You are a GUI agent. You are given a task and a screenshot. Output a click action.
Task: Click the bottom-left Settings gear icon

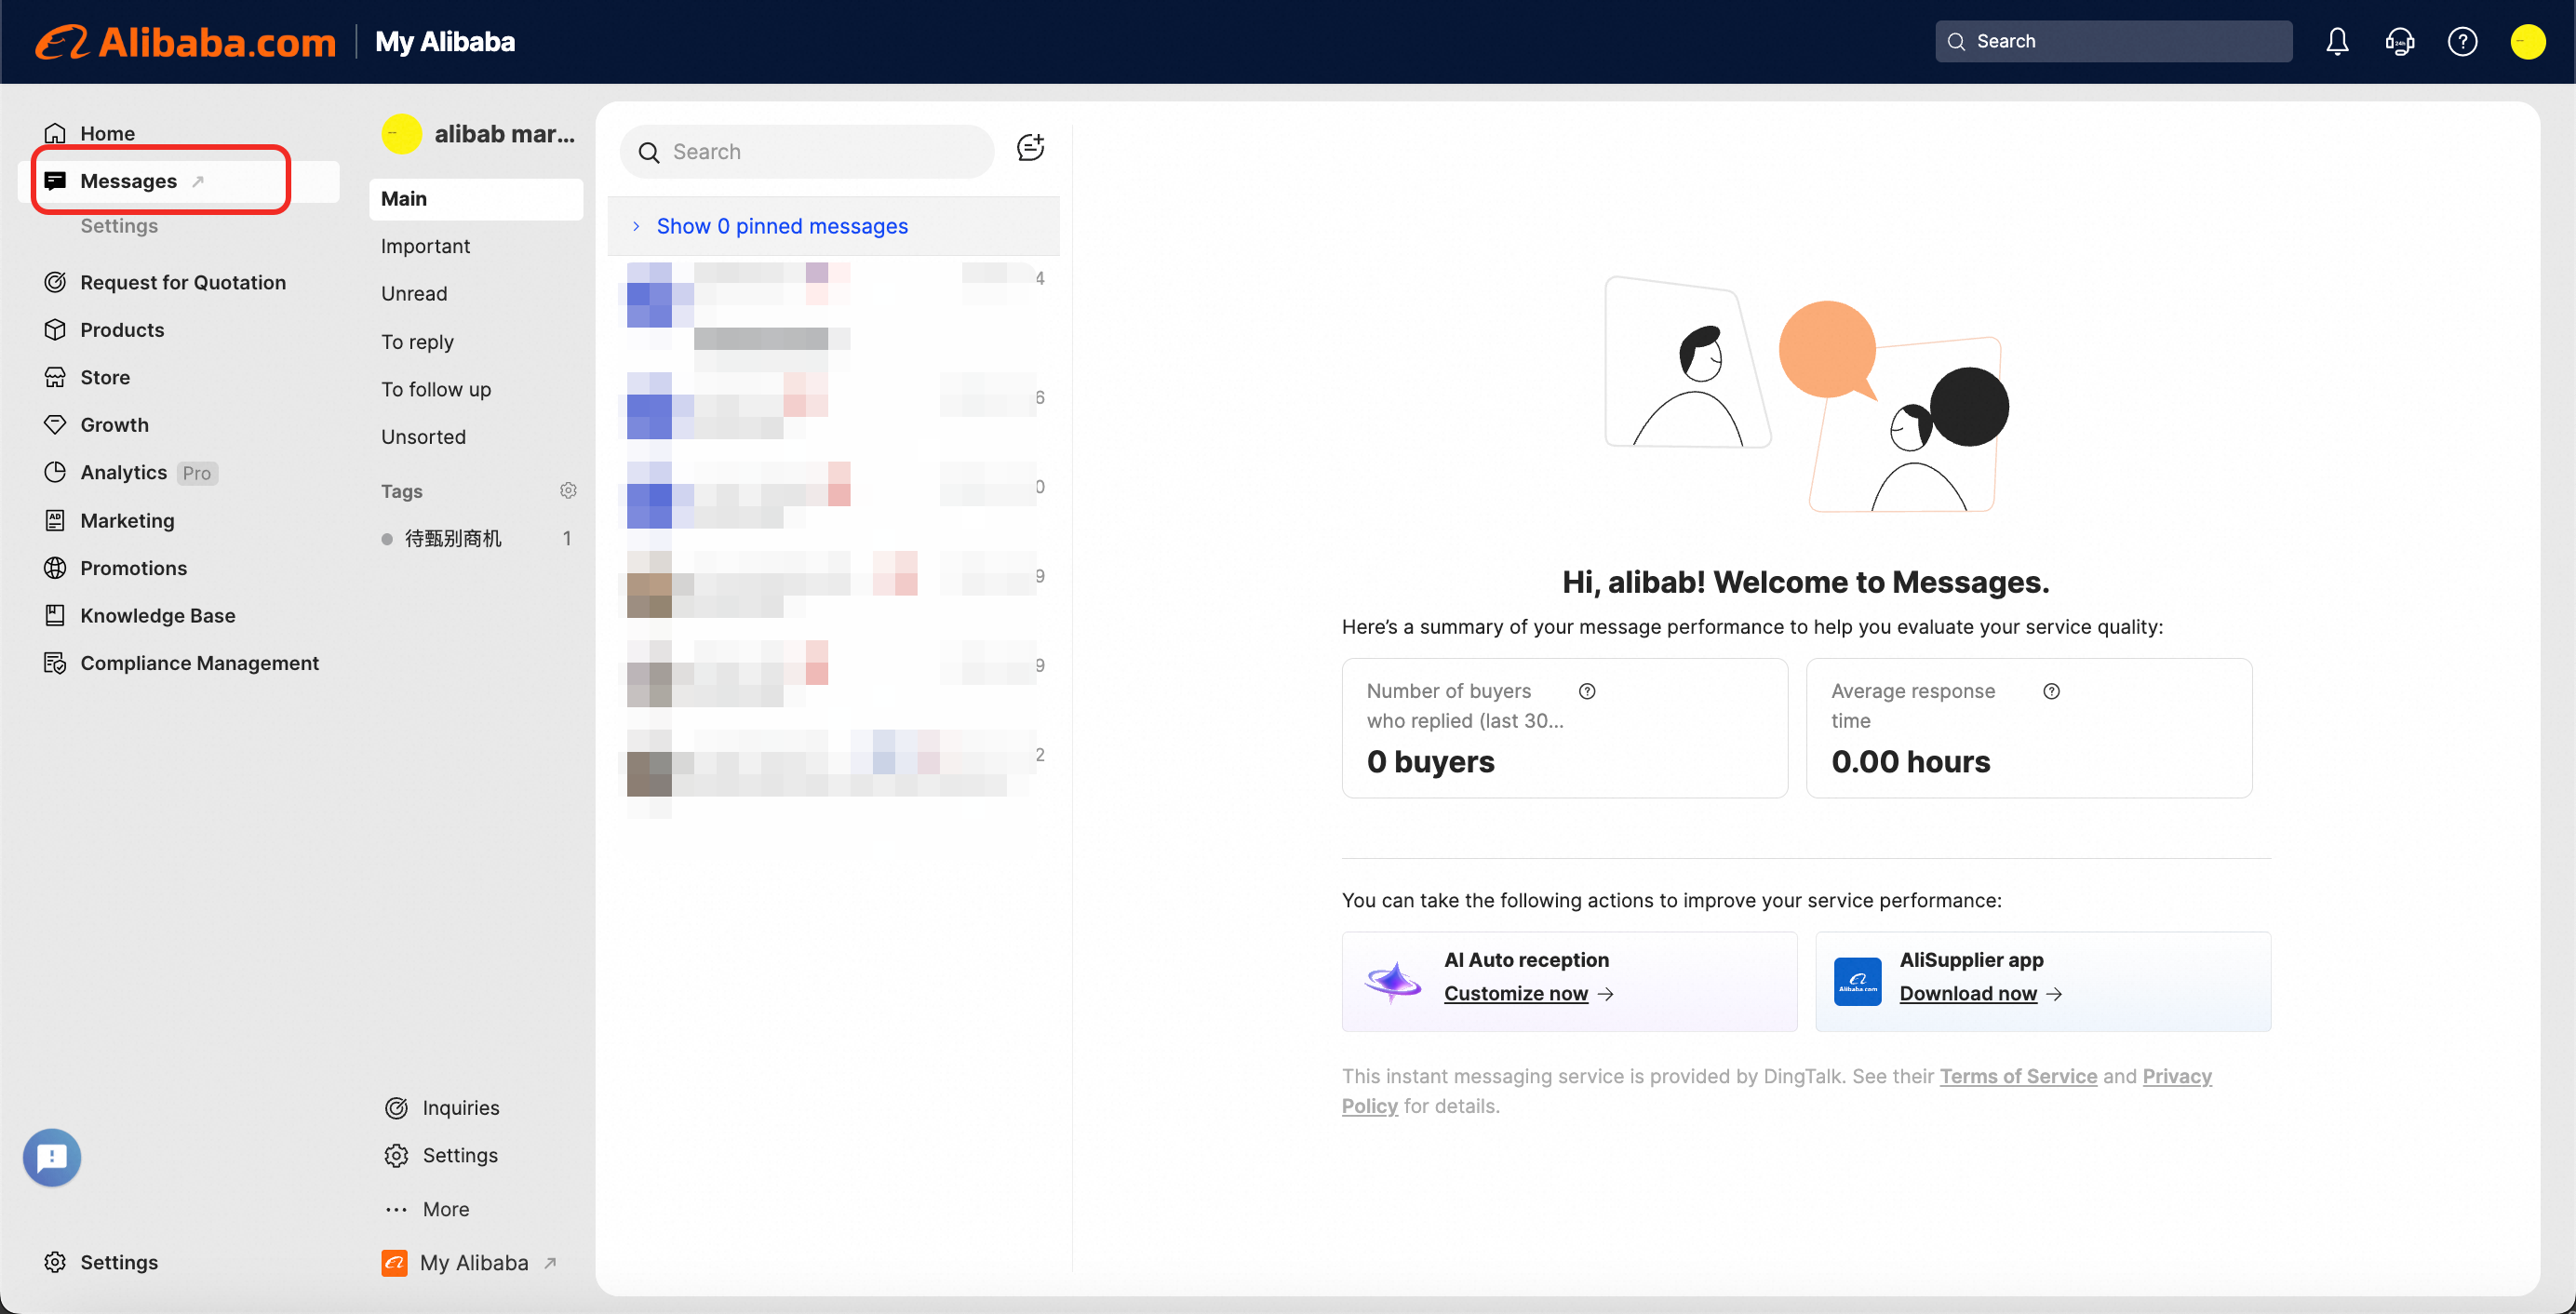[x=55, y=1262]
